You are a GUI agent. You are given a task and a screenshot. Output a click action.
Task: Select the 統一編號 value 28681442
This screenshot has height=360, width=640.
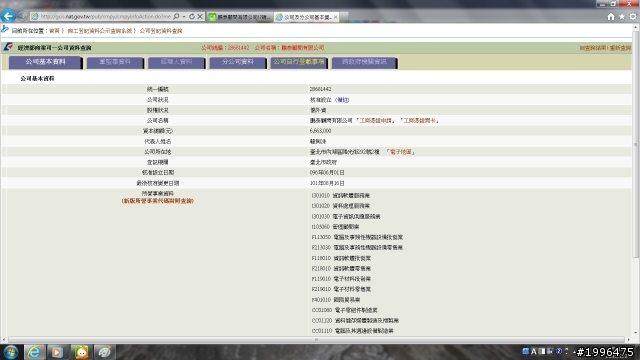[x=320, y=89]
